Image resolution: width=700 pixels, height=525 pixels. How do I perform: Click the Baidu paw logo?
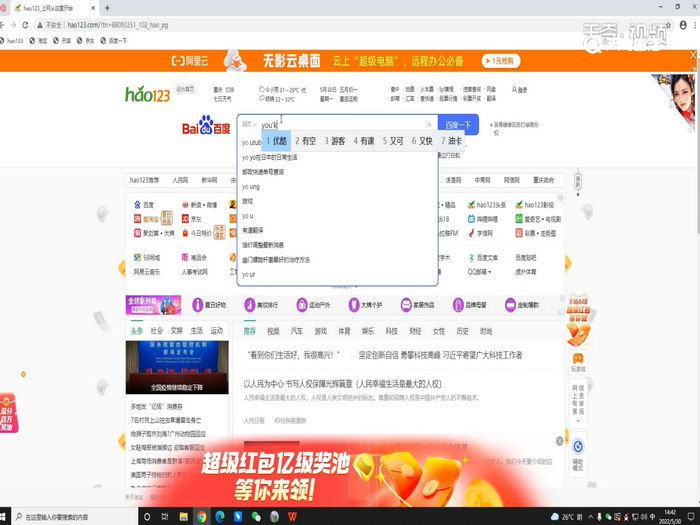tap(206, 125)
